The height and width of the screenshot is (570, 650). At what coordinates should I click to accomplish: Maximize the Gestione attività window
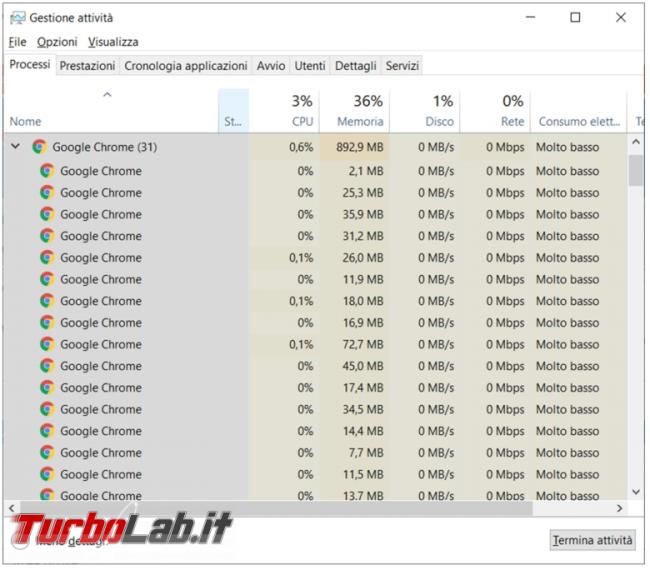click(x=575, y=17)
